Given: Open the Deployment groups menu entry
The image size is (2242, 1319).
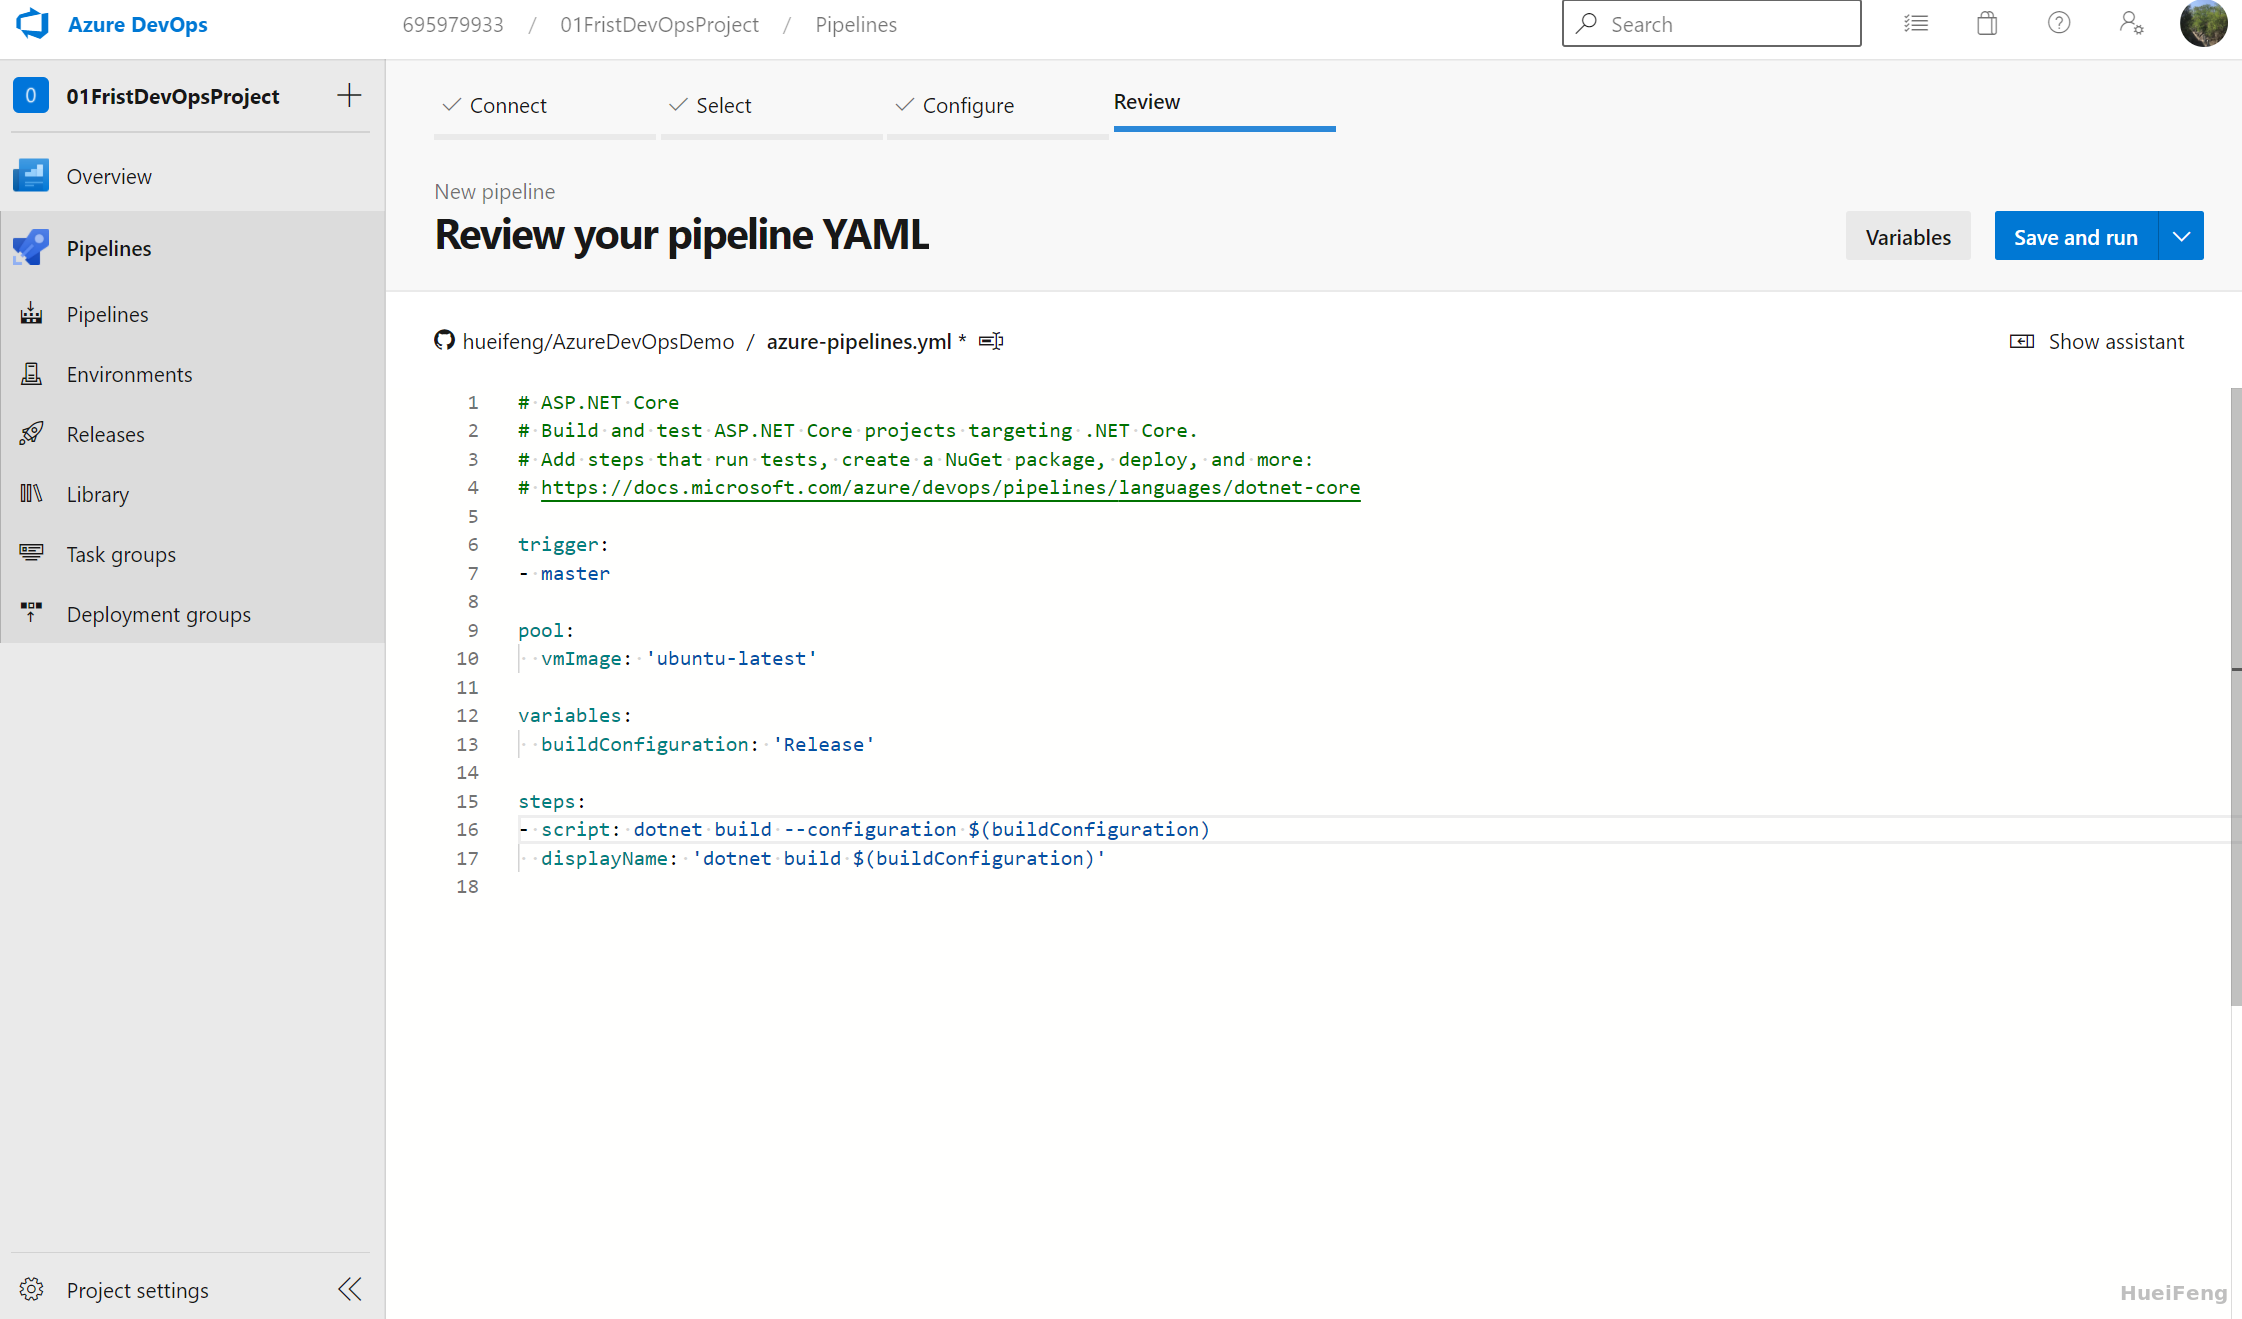Looking at the screenshot, I should (x=193, y=614).
